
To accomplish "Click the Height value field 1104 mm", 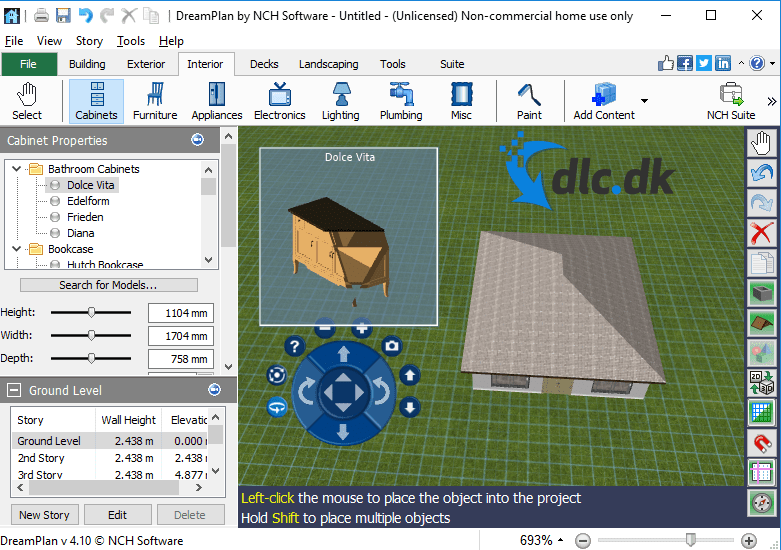I will (181, 313).
